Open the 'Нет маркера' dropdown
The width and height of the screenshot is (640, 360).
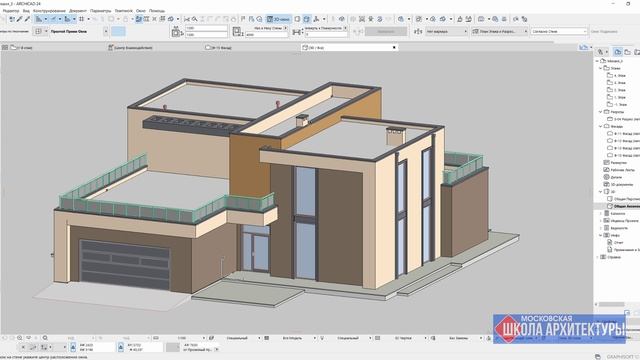click(x=447, y=31)
